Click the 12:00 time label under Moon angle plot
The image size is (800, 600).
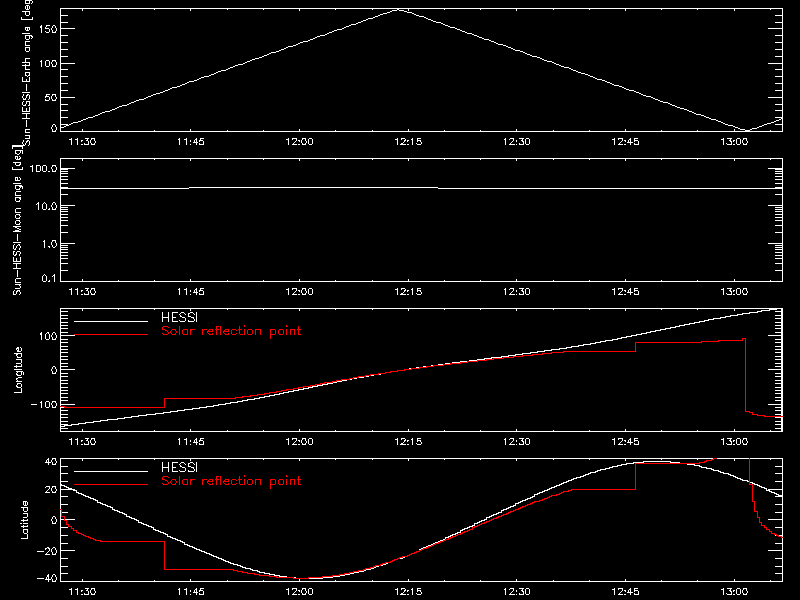click(x=299, y=292)
